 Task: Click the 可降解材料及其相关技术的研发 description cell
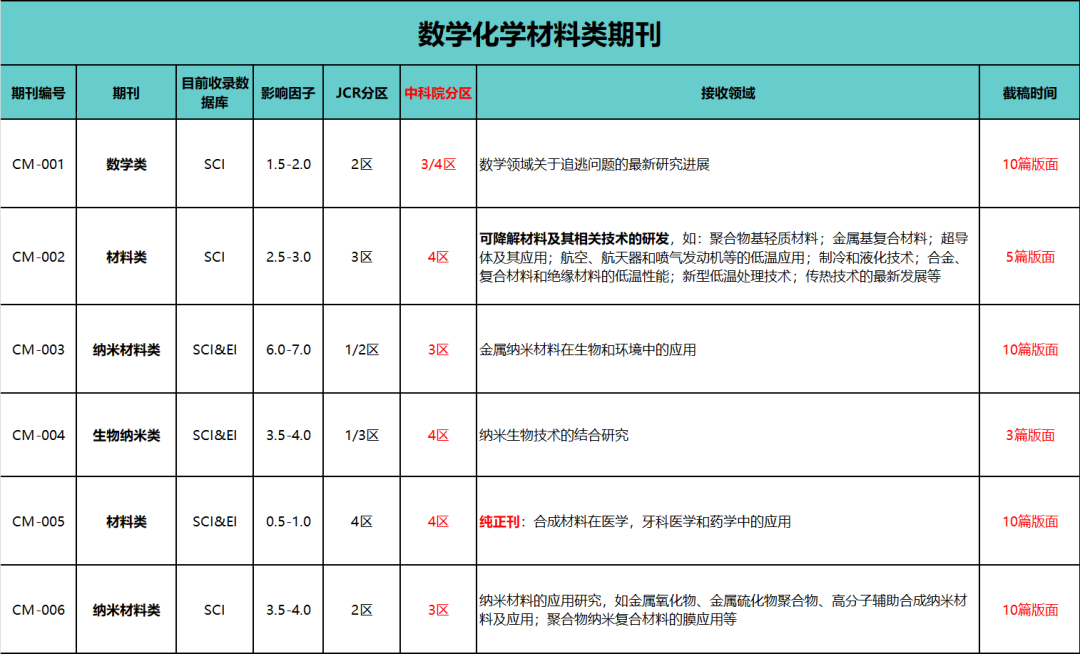728,257
